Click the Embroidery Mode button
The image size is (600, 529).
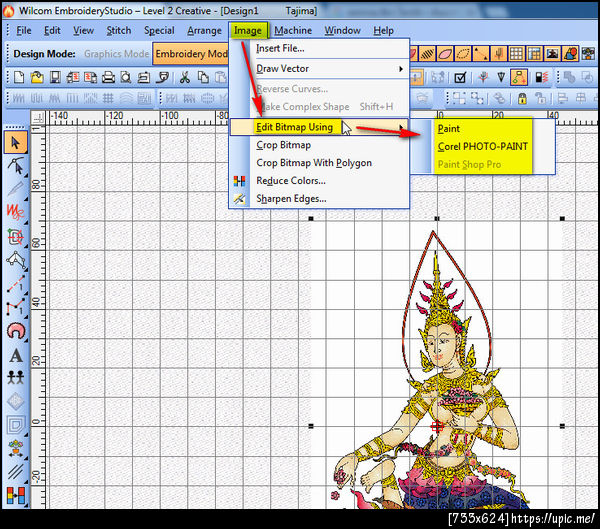(191, 54)
